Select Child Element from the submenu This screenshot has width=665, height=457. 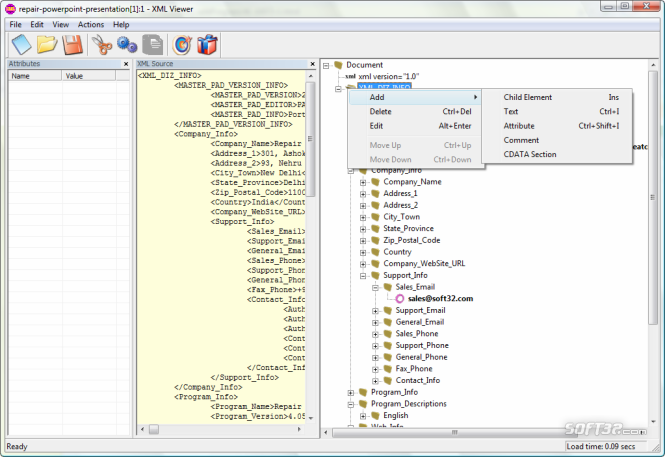[x=556, y=97]
